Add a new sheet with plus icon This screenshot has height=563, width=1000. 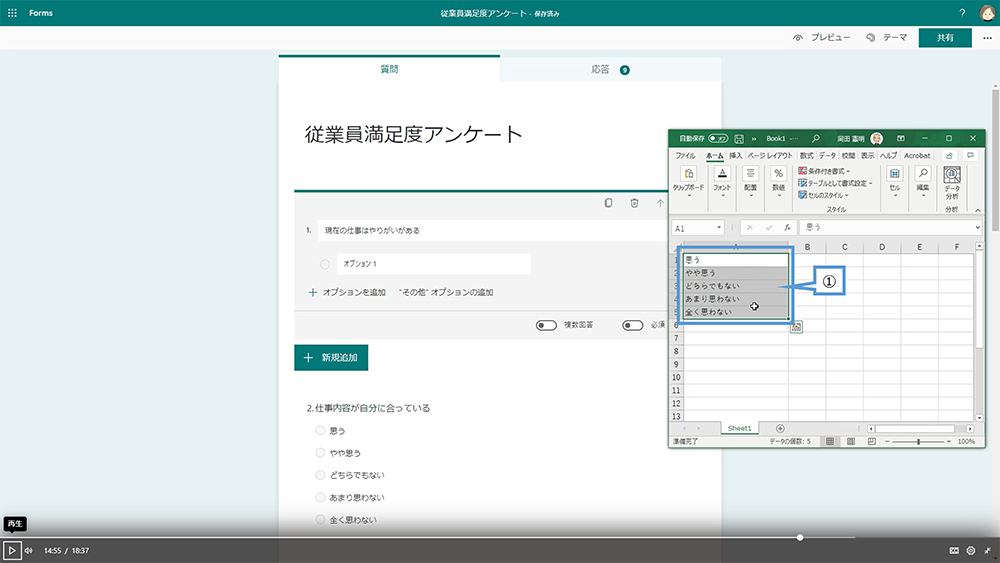(x=780, y=428)
